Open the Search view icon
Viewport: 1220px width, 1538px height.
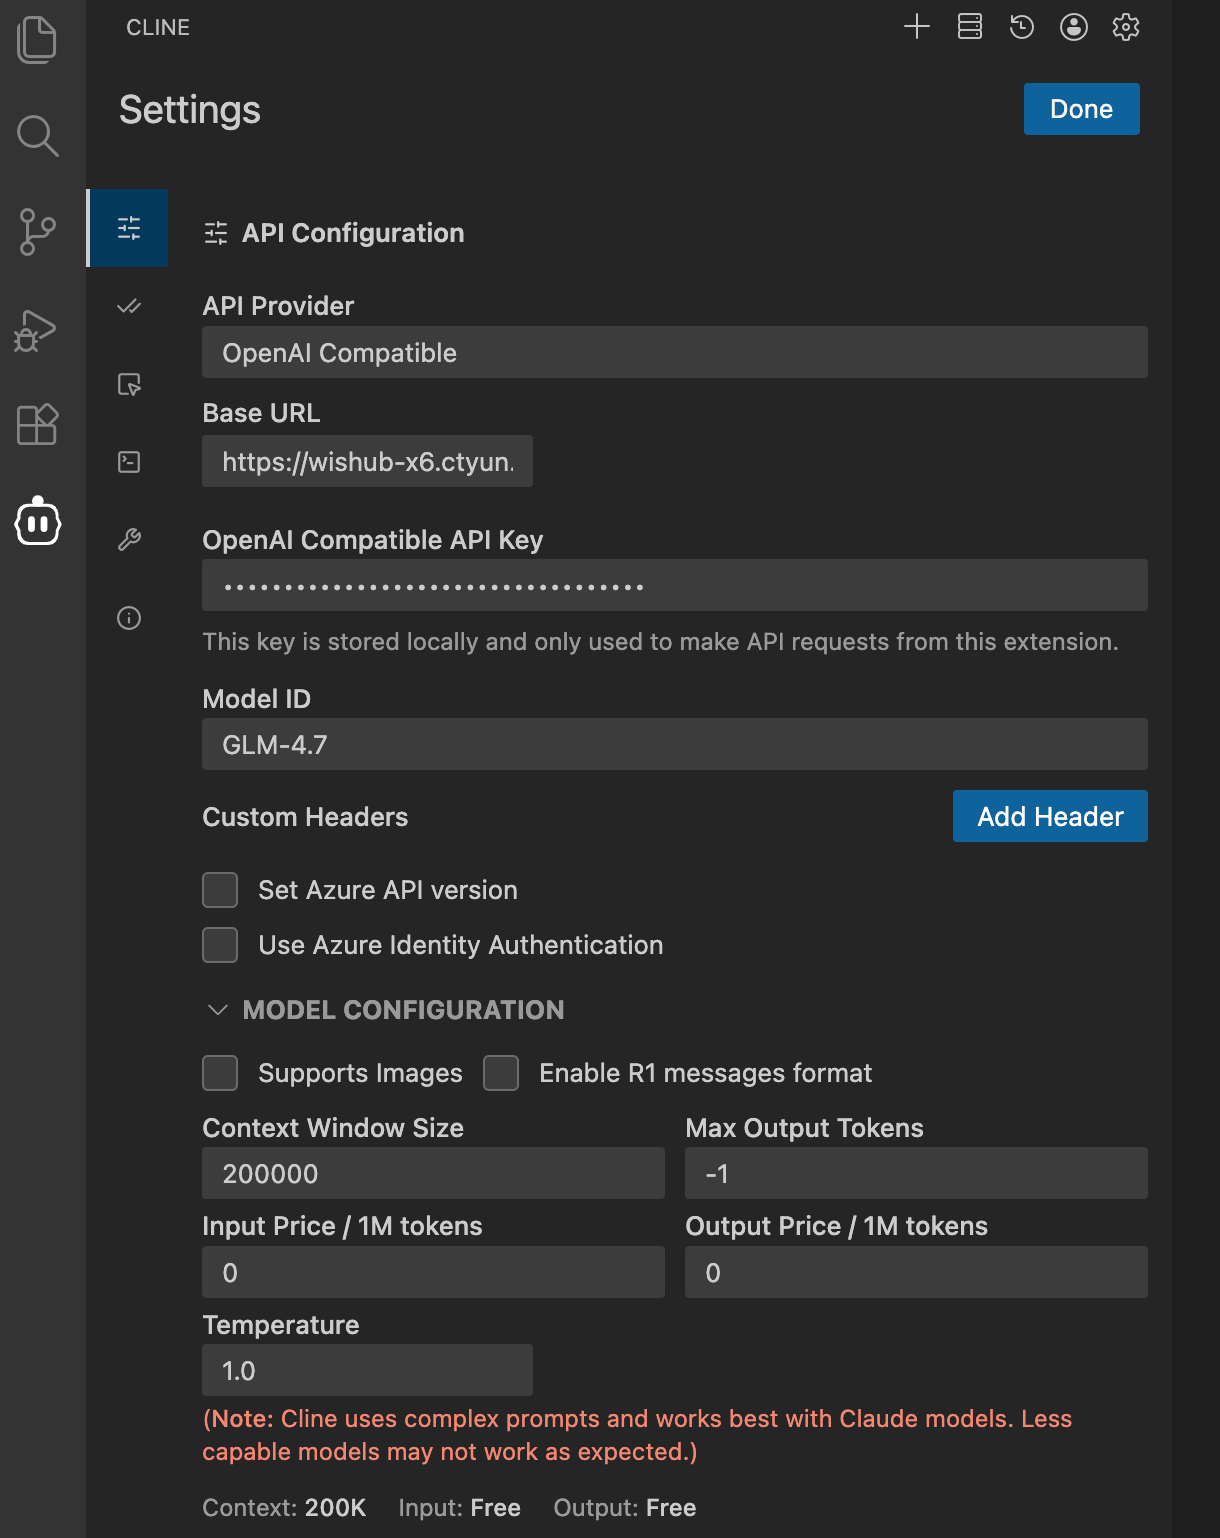[x=38, y=135]
